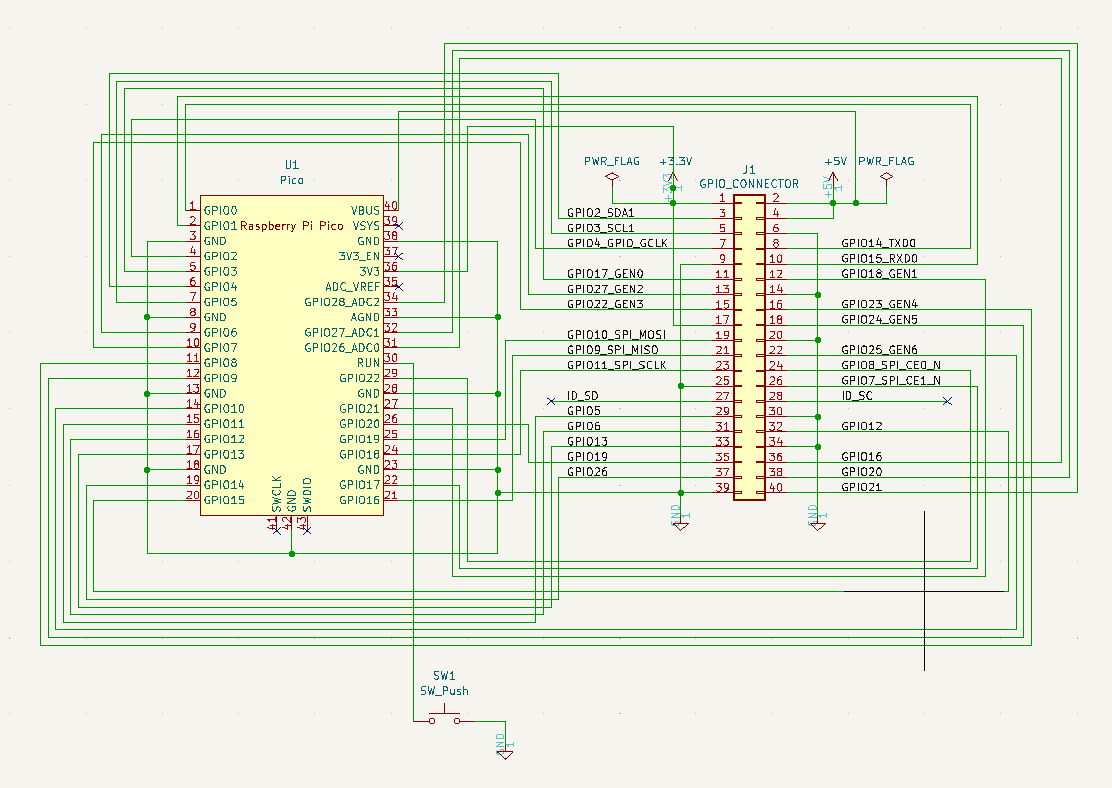This screenshot has height=788, width=1112.
Task: Select the no-connect marker on ID_SC
Action: pos(947,401)
